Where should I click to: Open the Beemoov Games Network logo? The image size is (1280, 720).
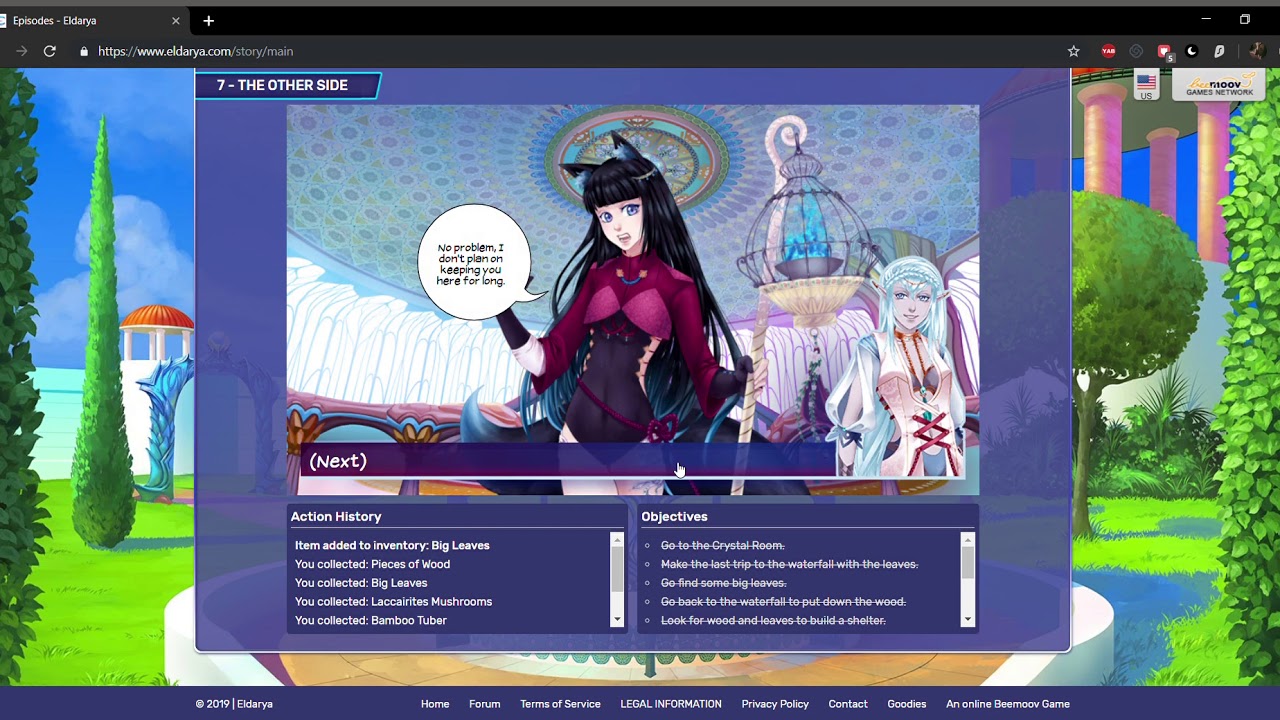[1219, 86]
